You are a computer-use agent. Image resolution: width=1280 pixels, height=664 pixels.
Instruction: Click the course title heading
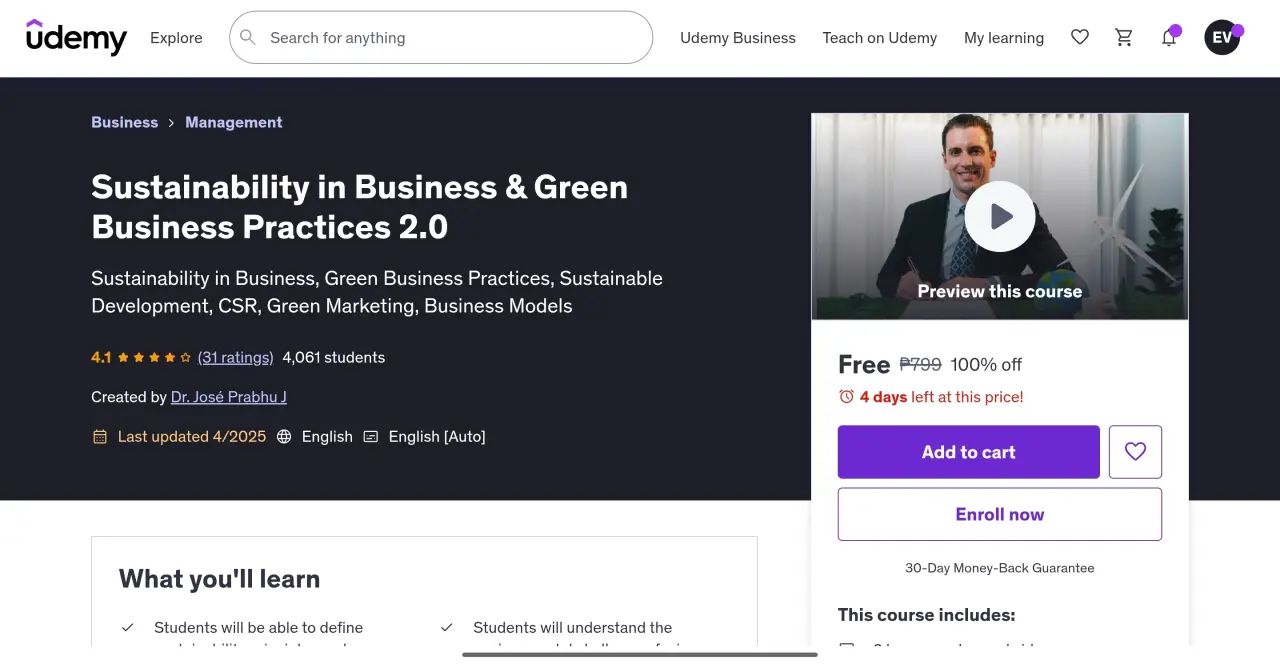(360, 207)
